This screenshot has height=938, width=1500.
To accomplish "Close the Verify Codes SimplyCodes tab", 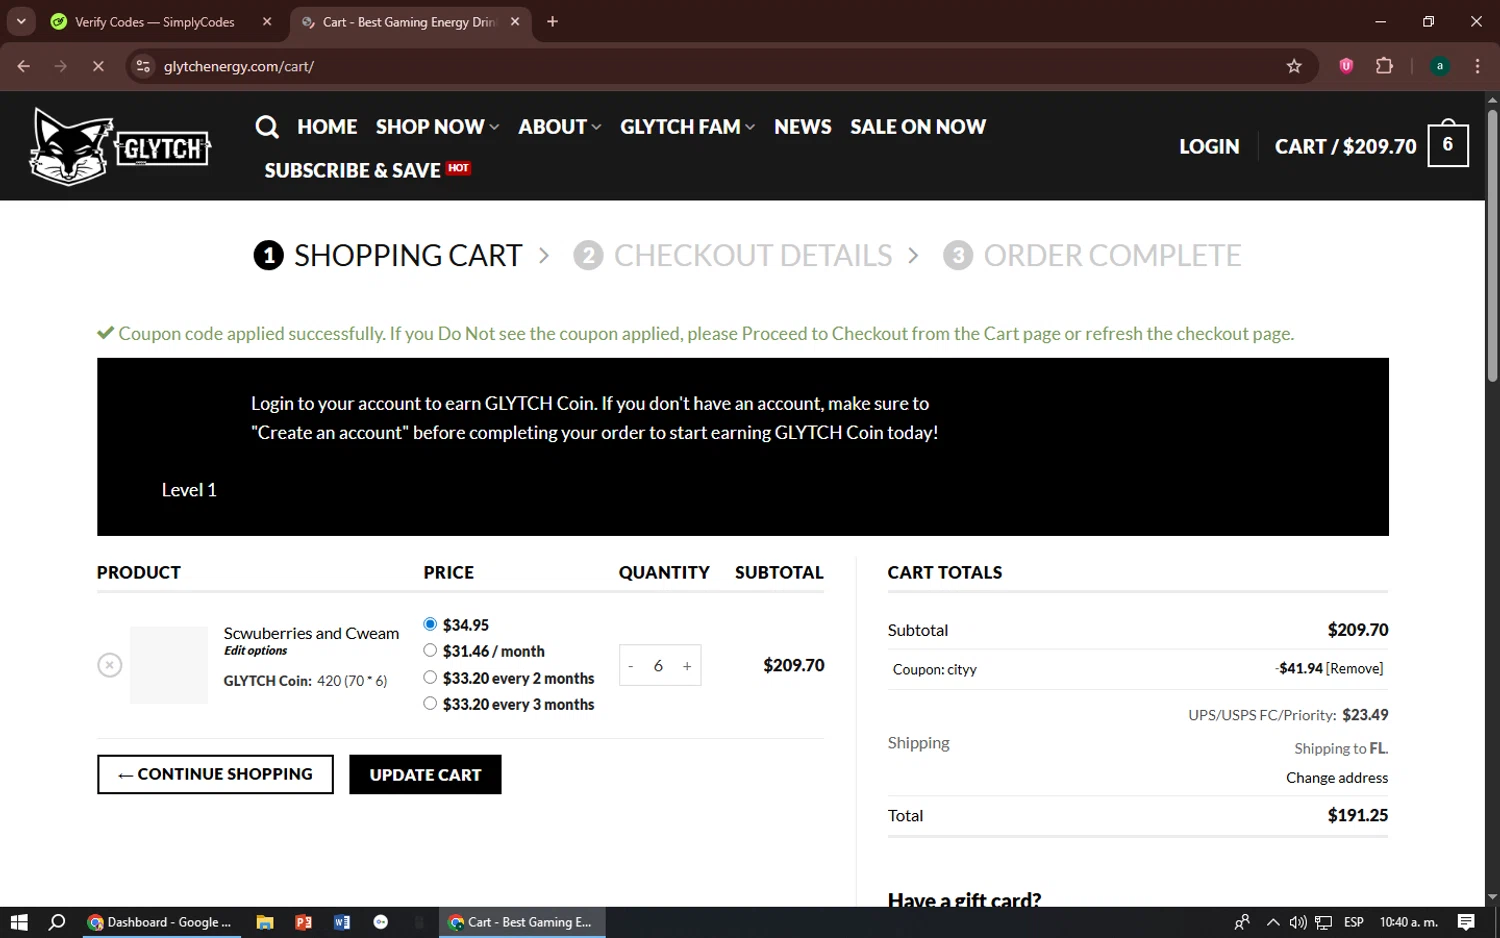I will 267,22.
